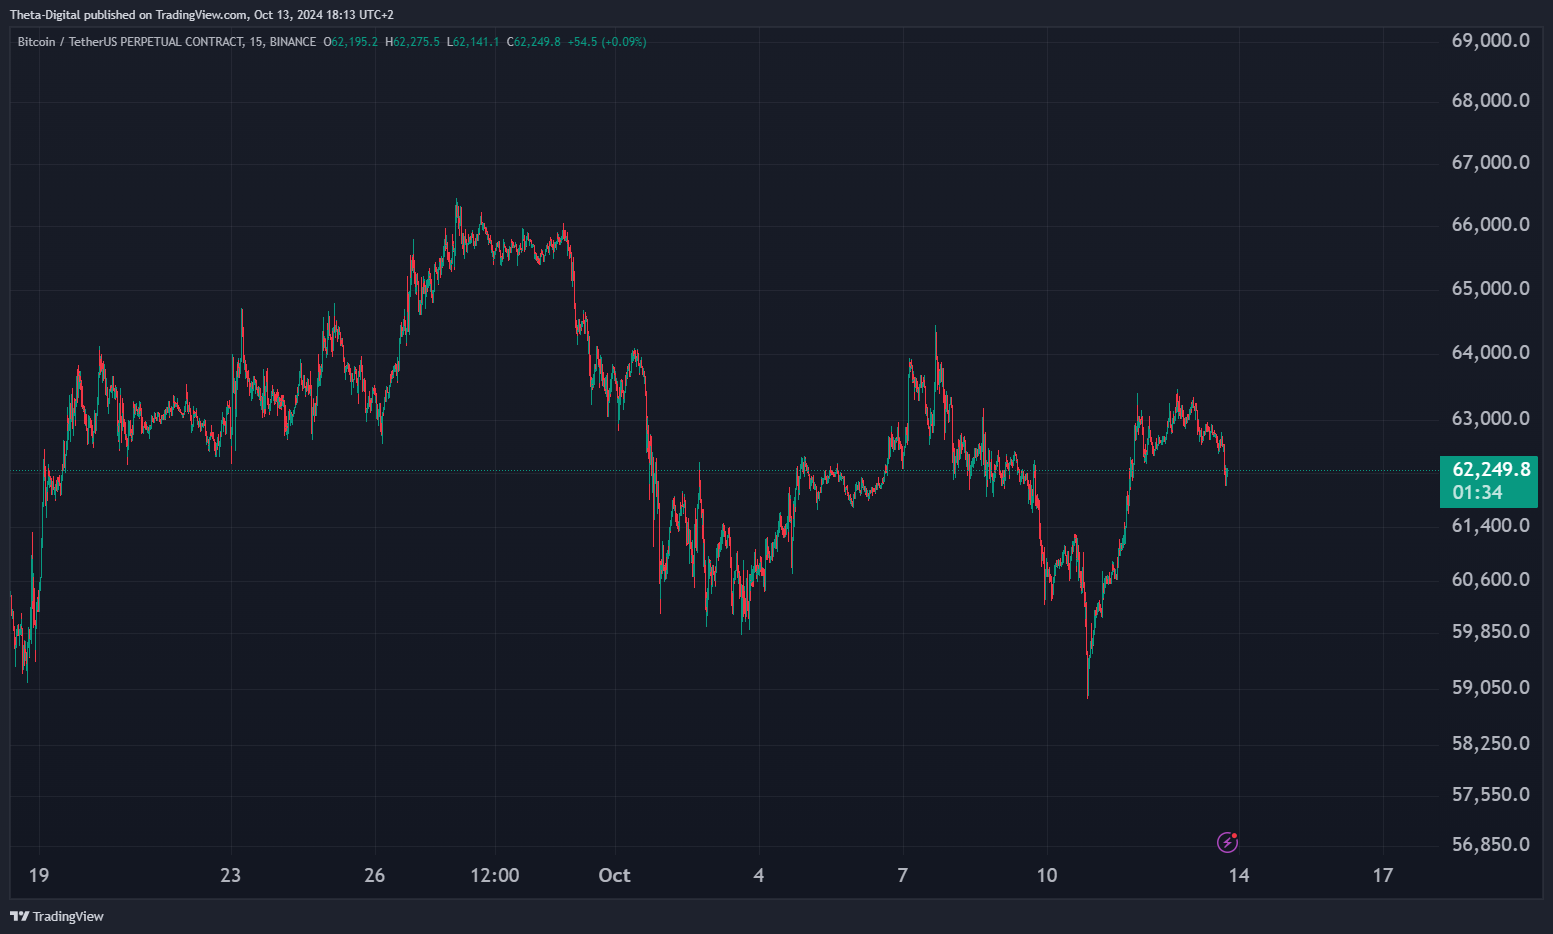1553x934 pixels.
Task: Click the 68,000.0 price axis label
Action: pos(1490,101)
